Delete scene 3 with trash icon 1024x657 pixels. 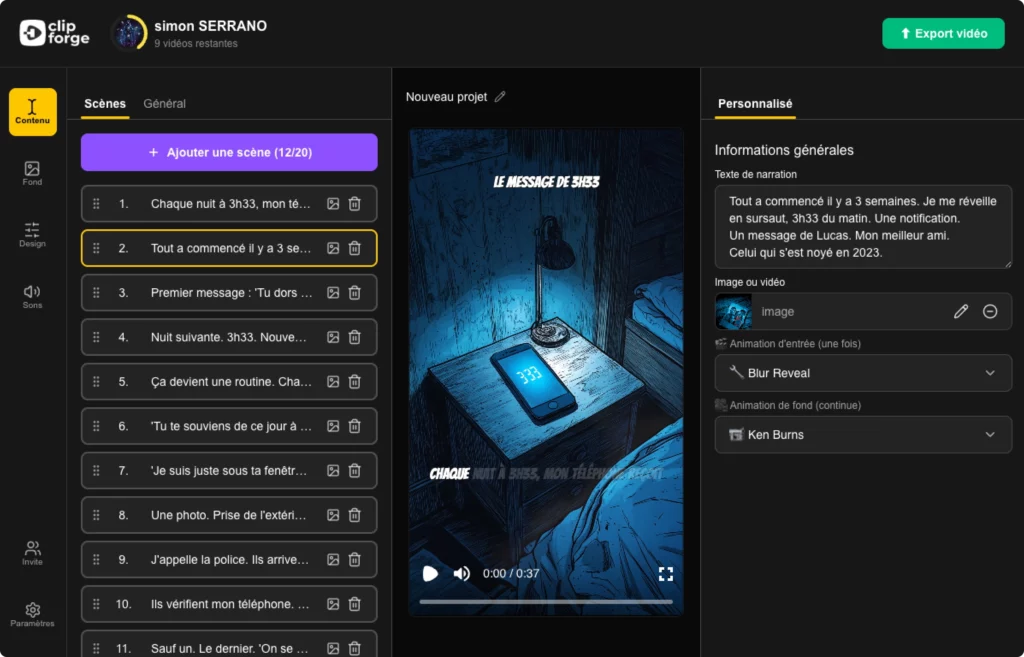click(354, 293)
